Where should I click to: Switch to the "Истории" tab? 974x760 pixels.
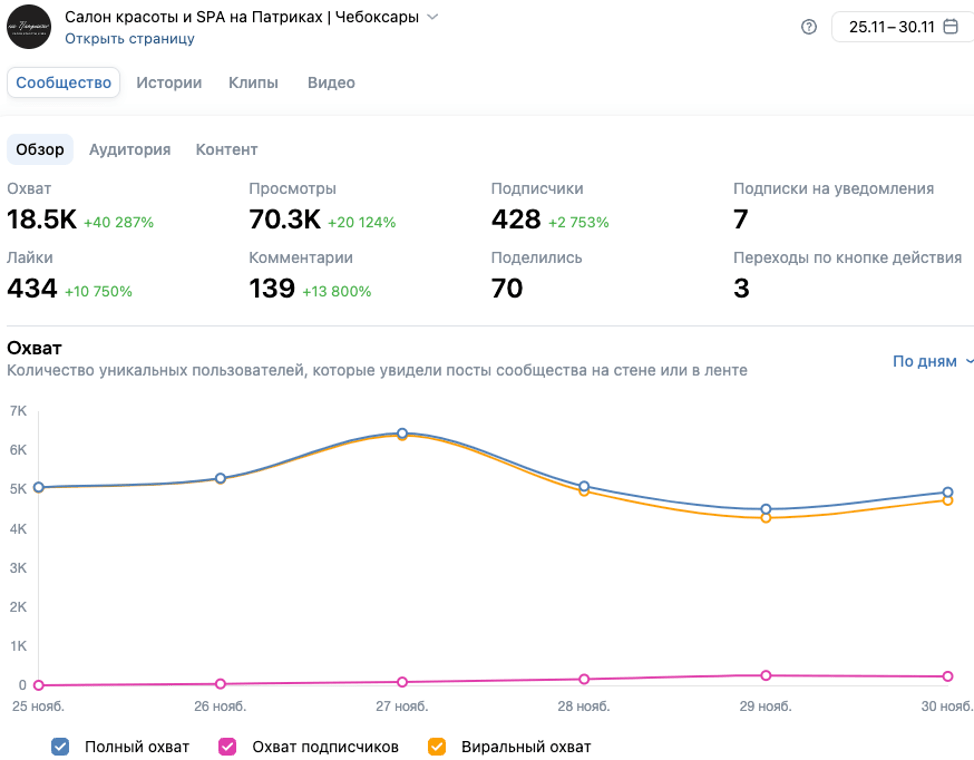click(x=169, y=83)
